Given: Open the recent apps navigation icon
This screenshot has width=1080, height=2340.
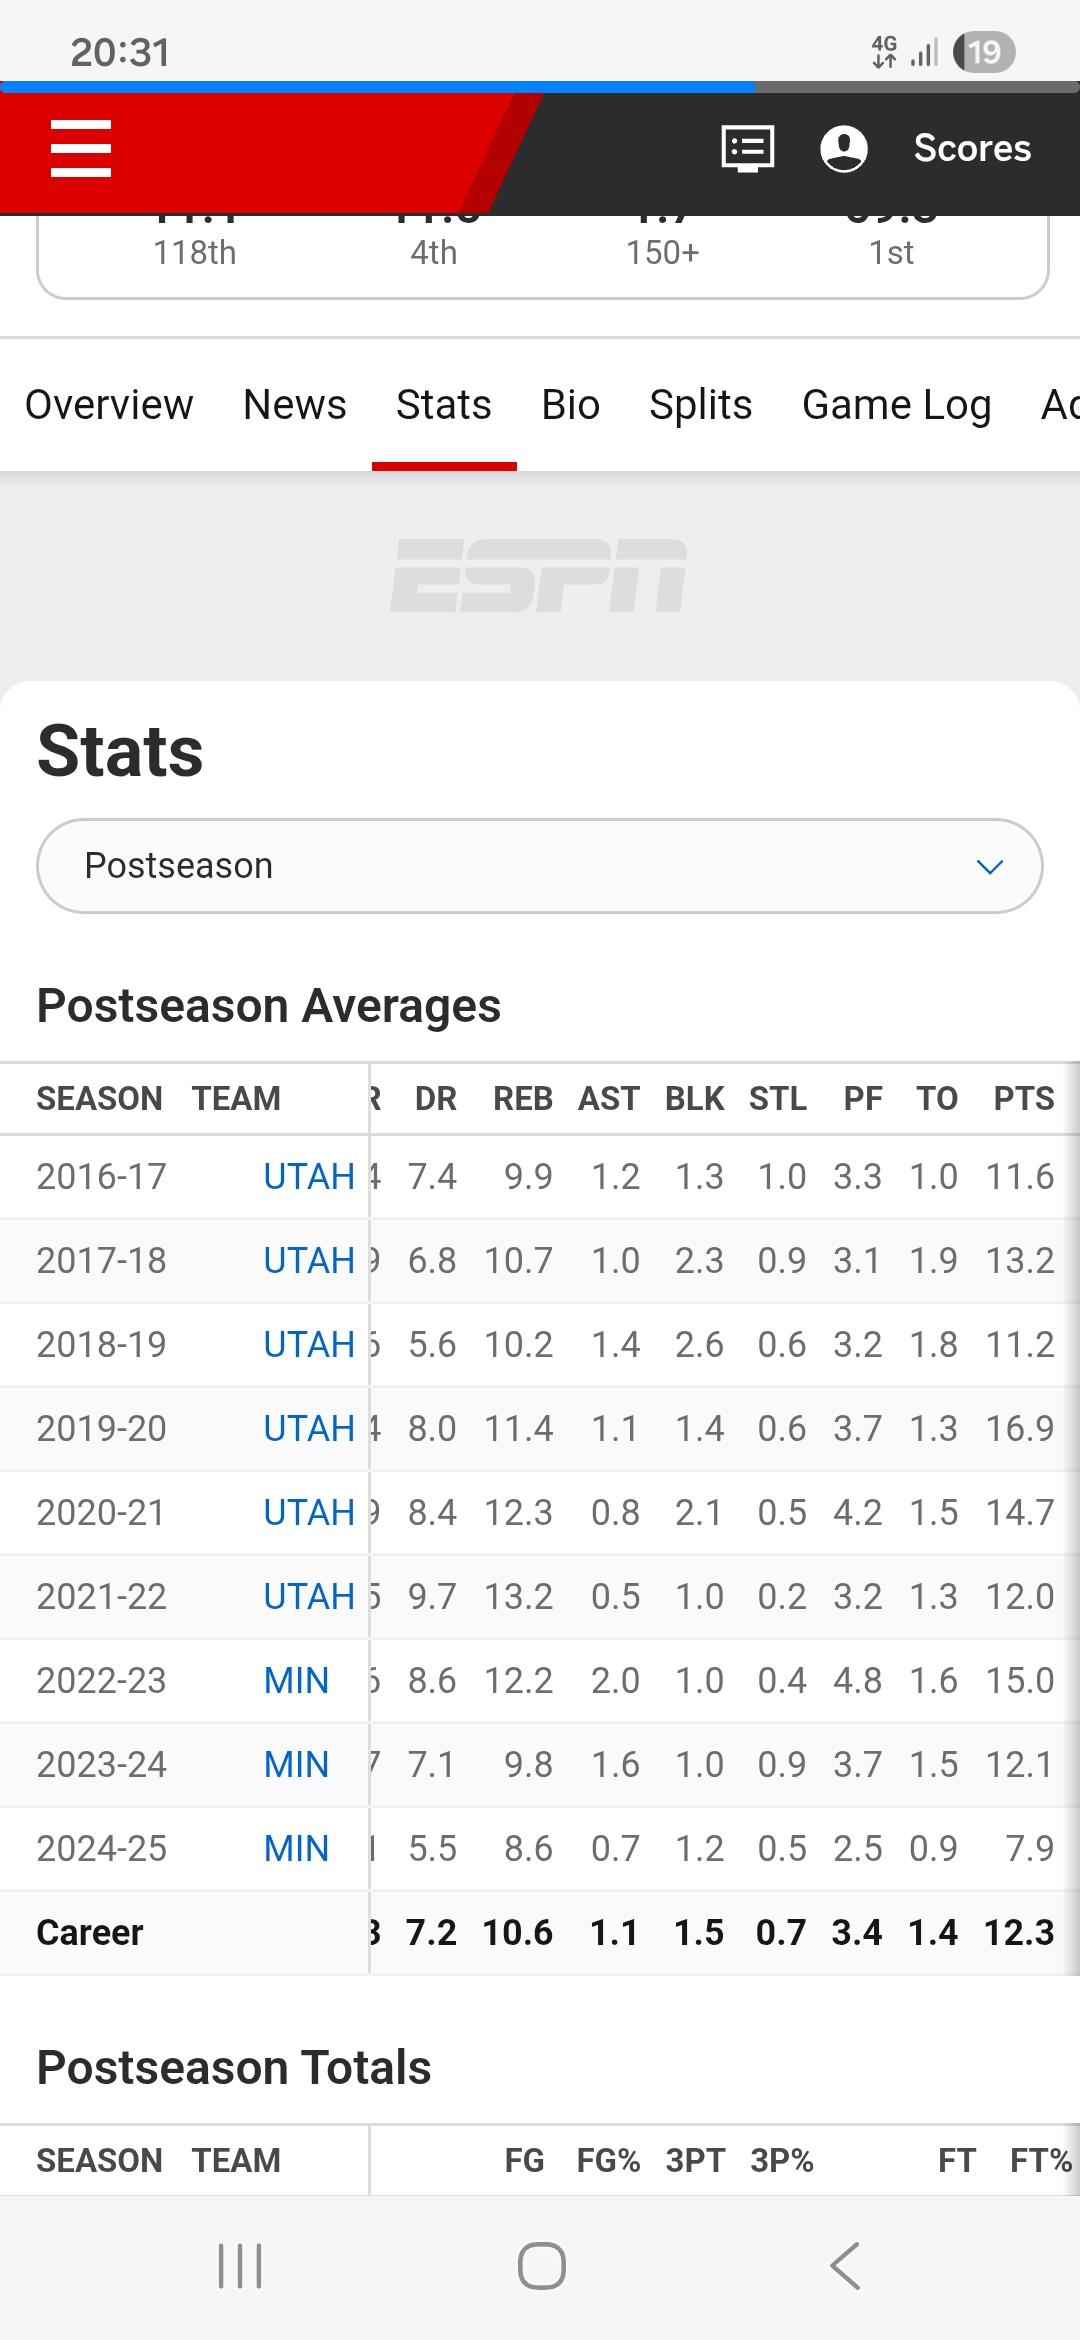Looking at the screenshot, I should pos(240,2266).
